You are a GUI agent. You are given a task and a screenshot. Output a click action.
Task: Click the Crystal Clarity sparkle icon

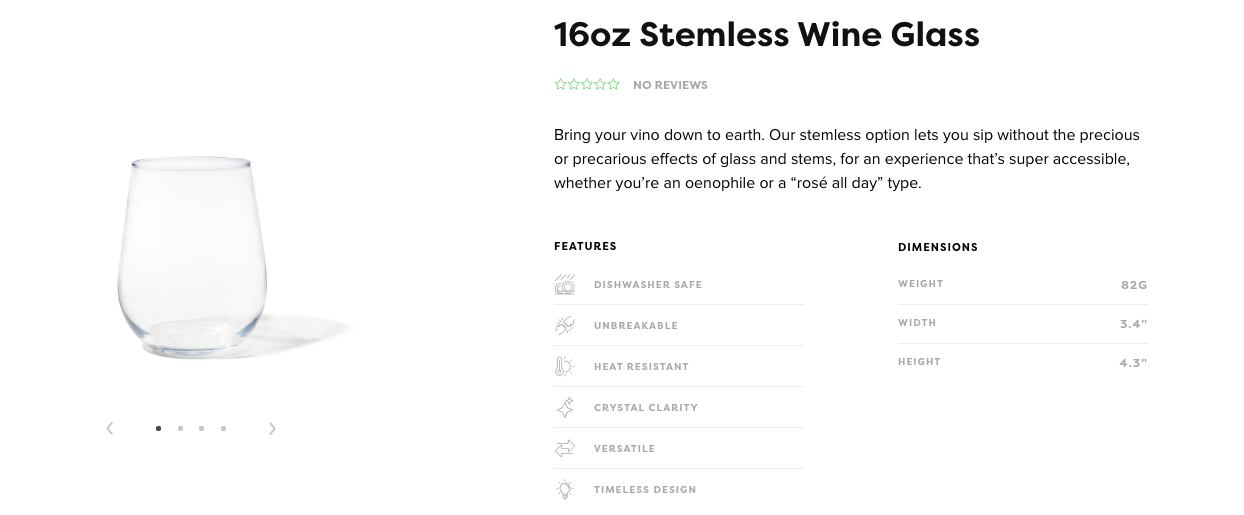pos(564,407)
